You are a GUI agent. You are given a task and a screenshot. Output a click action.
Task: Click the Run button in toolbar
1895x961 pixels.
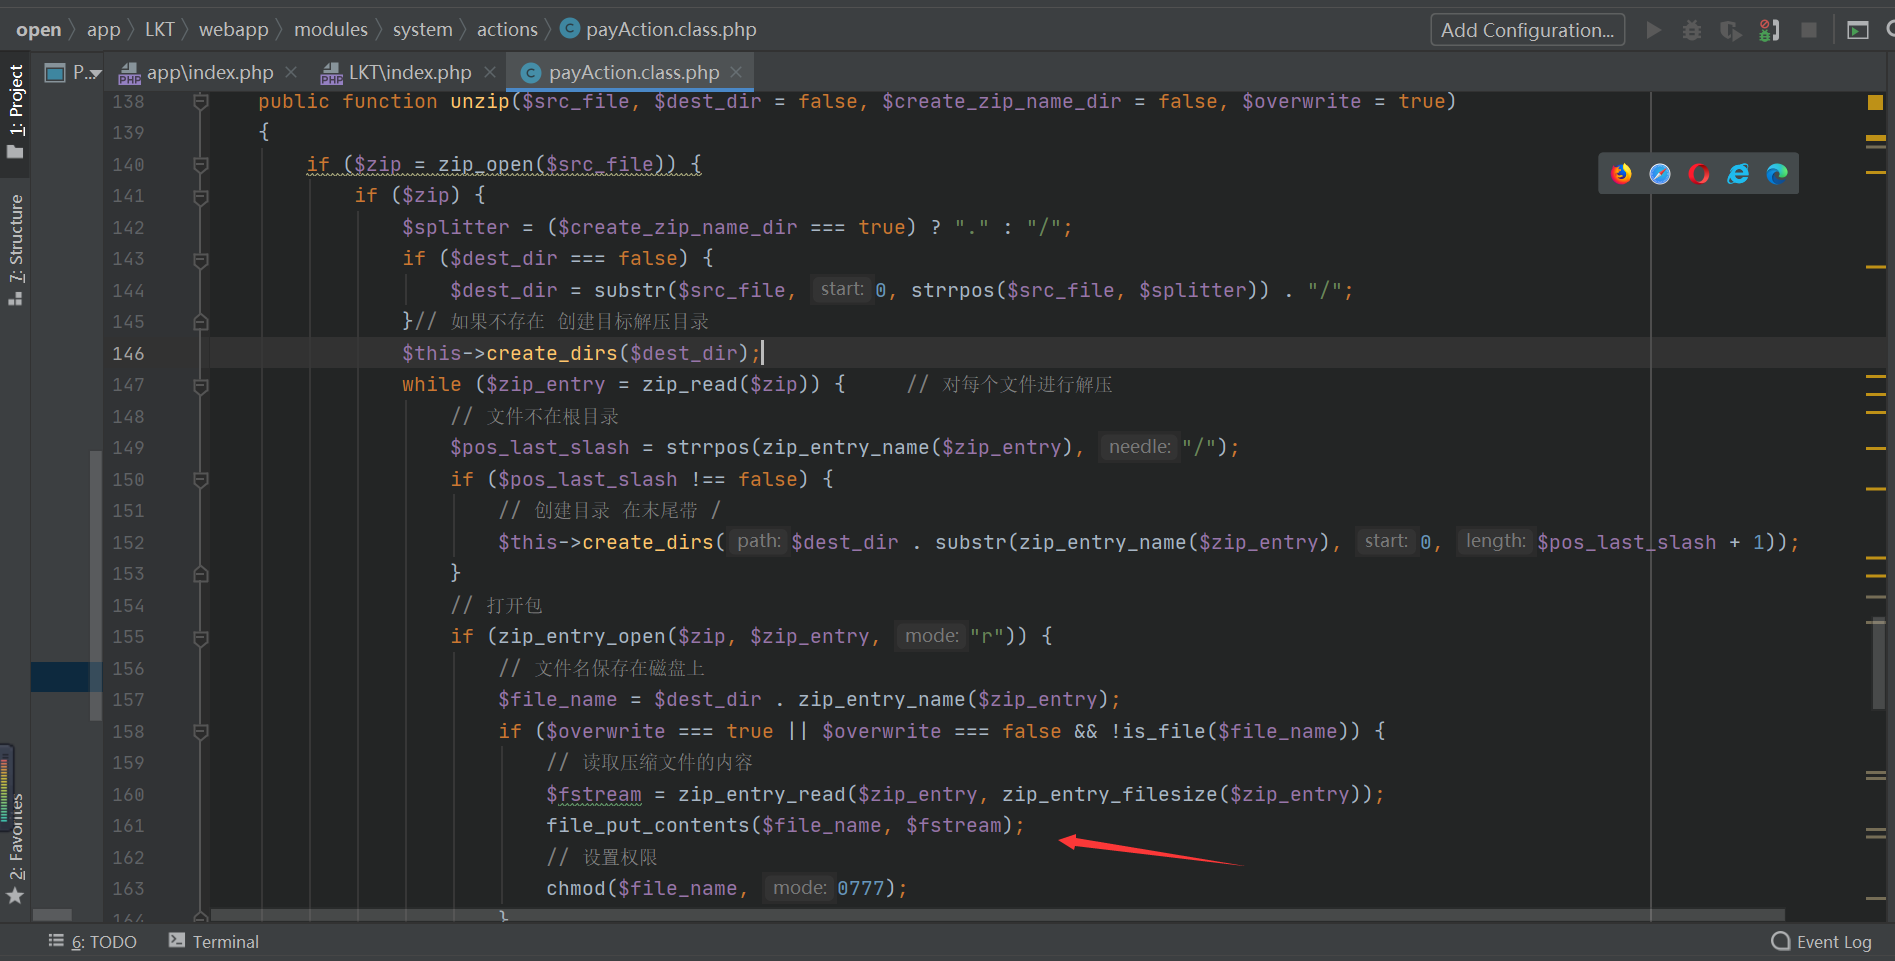(1654, 30)
